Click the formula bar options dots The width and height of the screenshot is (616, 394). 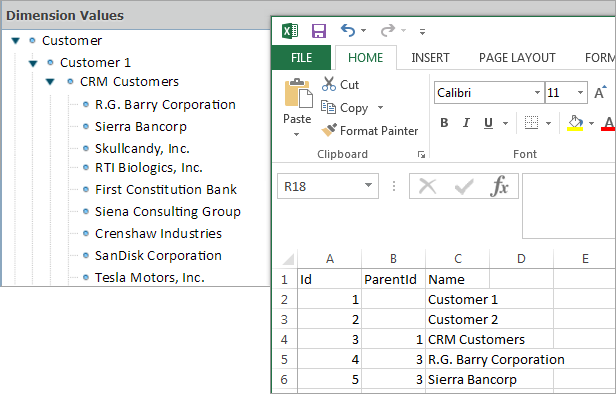pos(394,186)
